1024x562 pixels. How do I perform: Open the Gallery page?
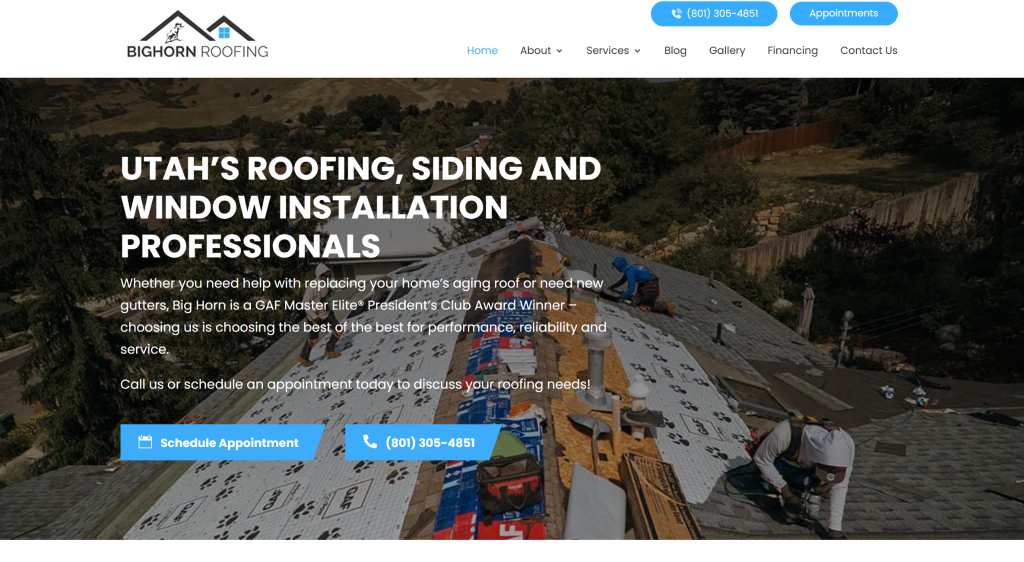point(727,50)
